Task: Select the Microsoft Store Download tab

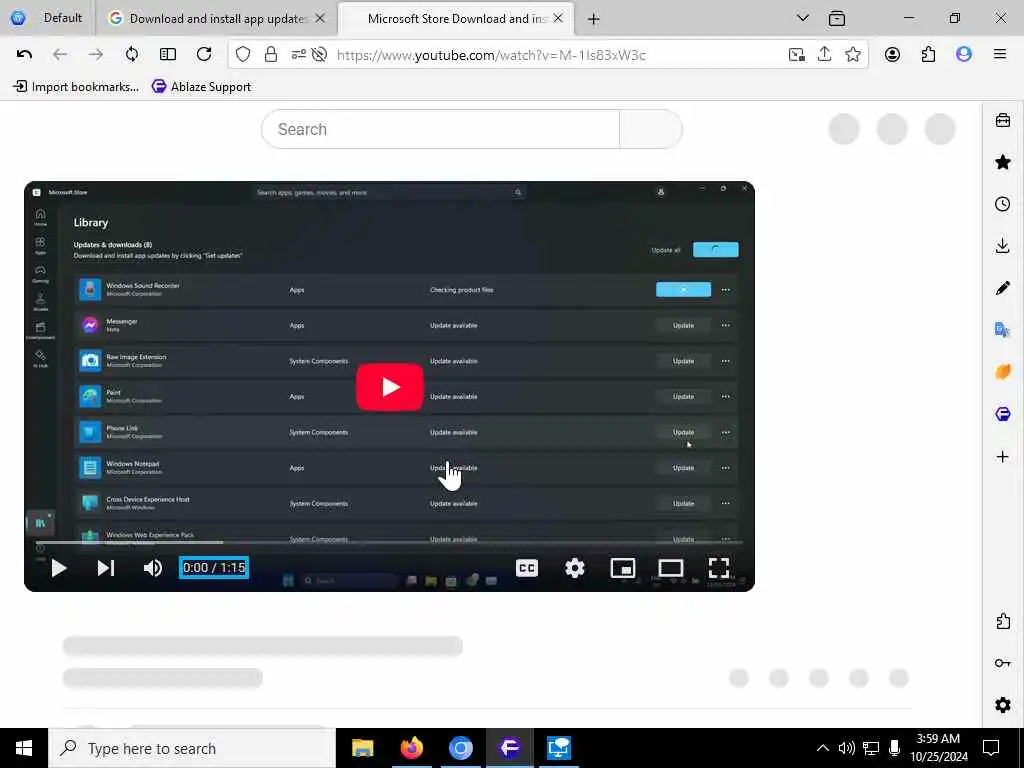Action: [457, 19]
